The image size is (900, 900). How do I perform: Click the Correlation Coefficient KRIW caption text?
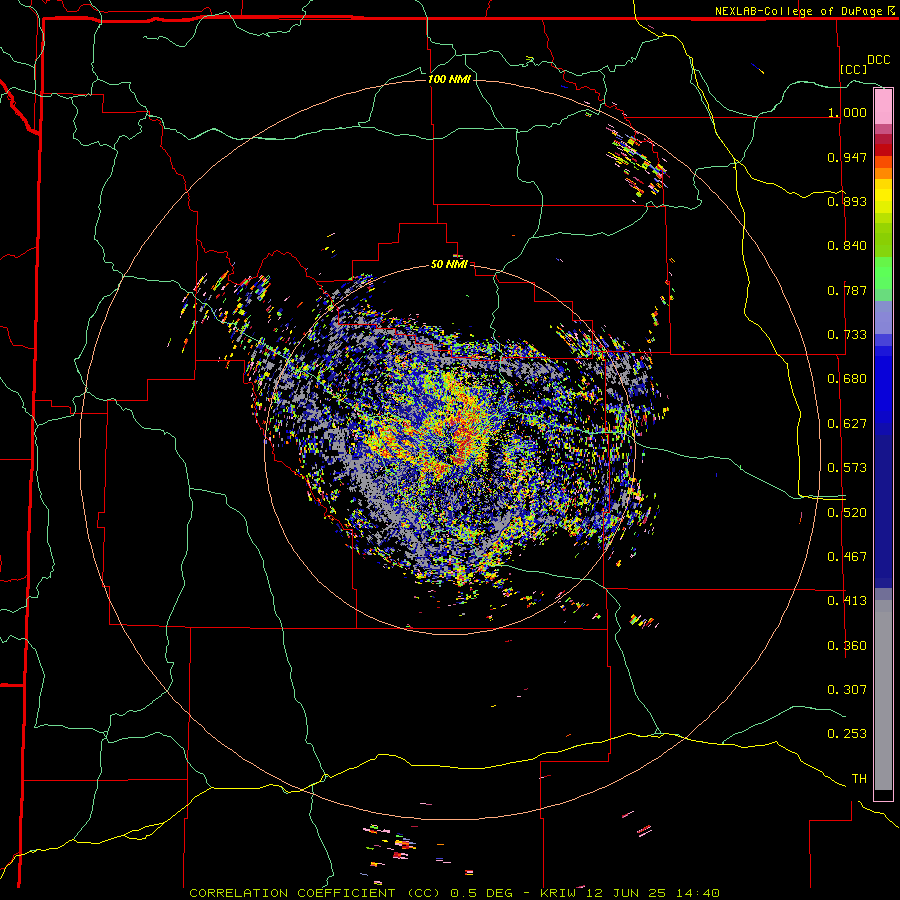point(454,893)
